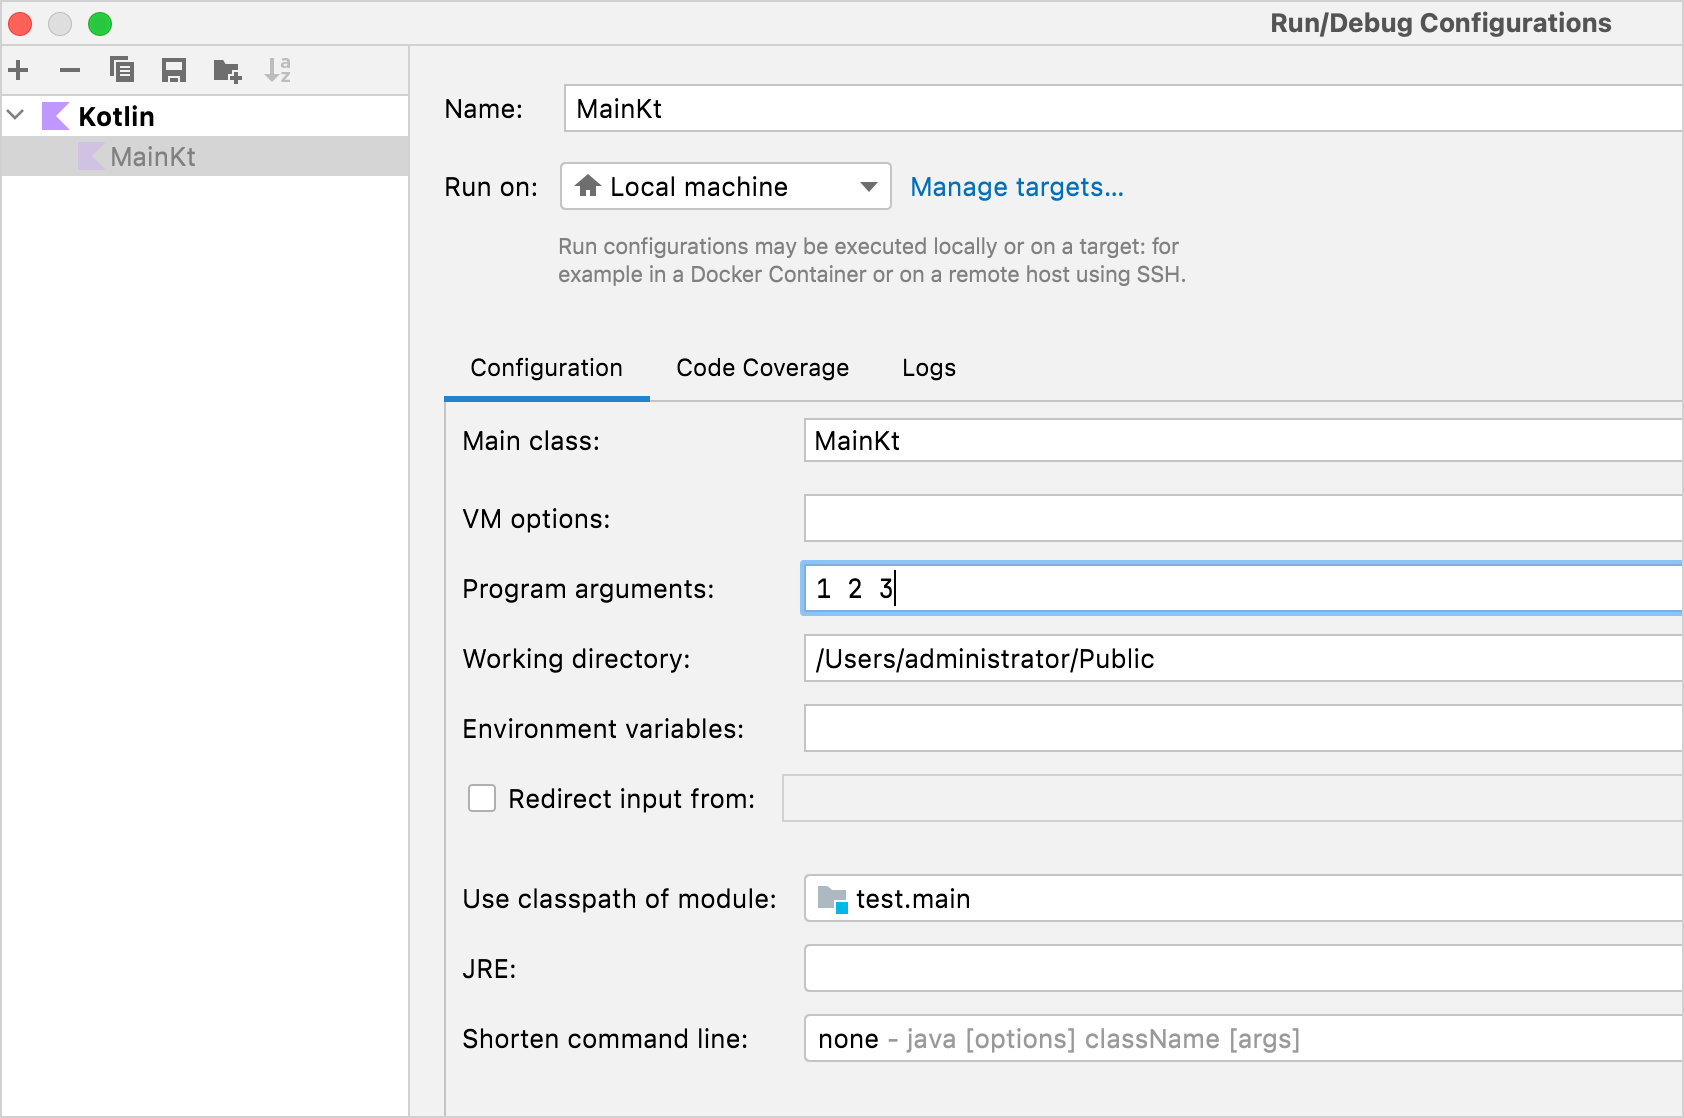
Task: Select the Kotlin group label in the tree
Action: tap(116, 116)
